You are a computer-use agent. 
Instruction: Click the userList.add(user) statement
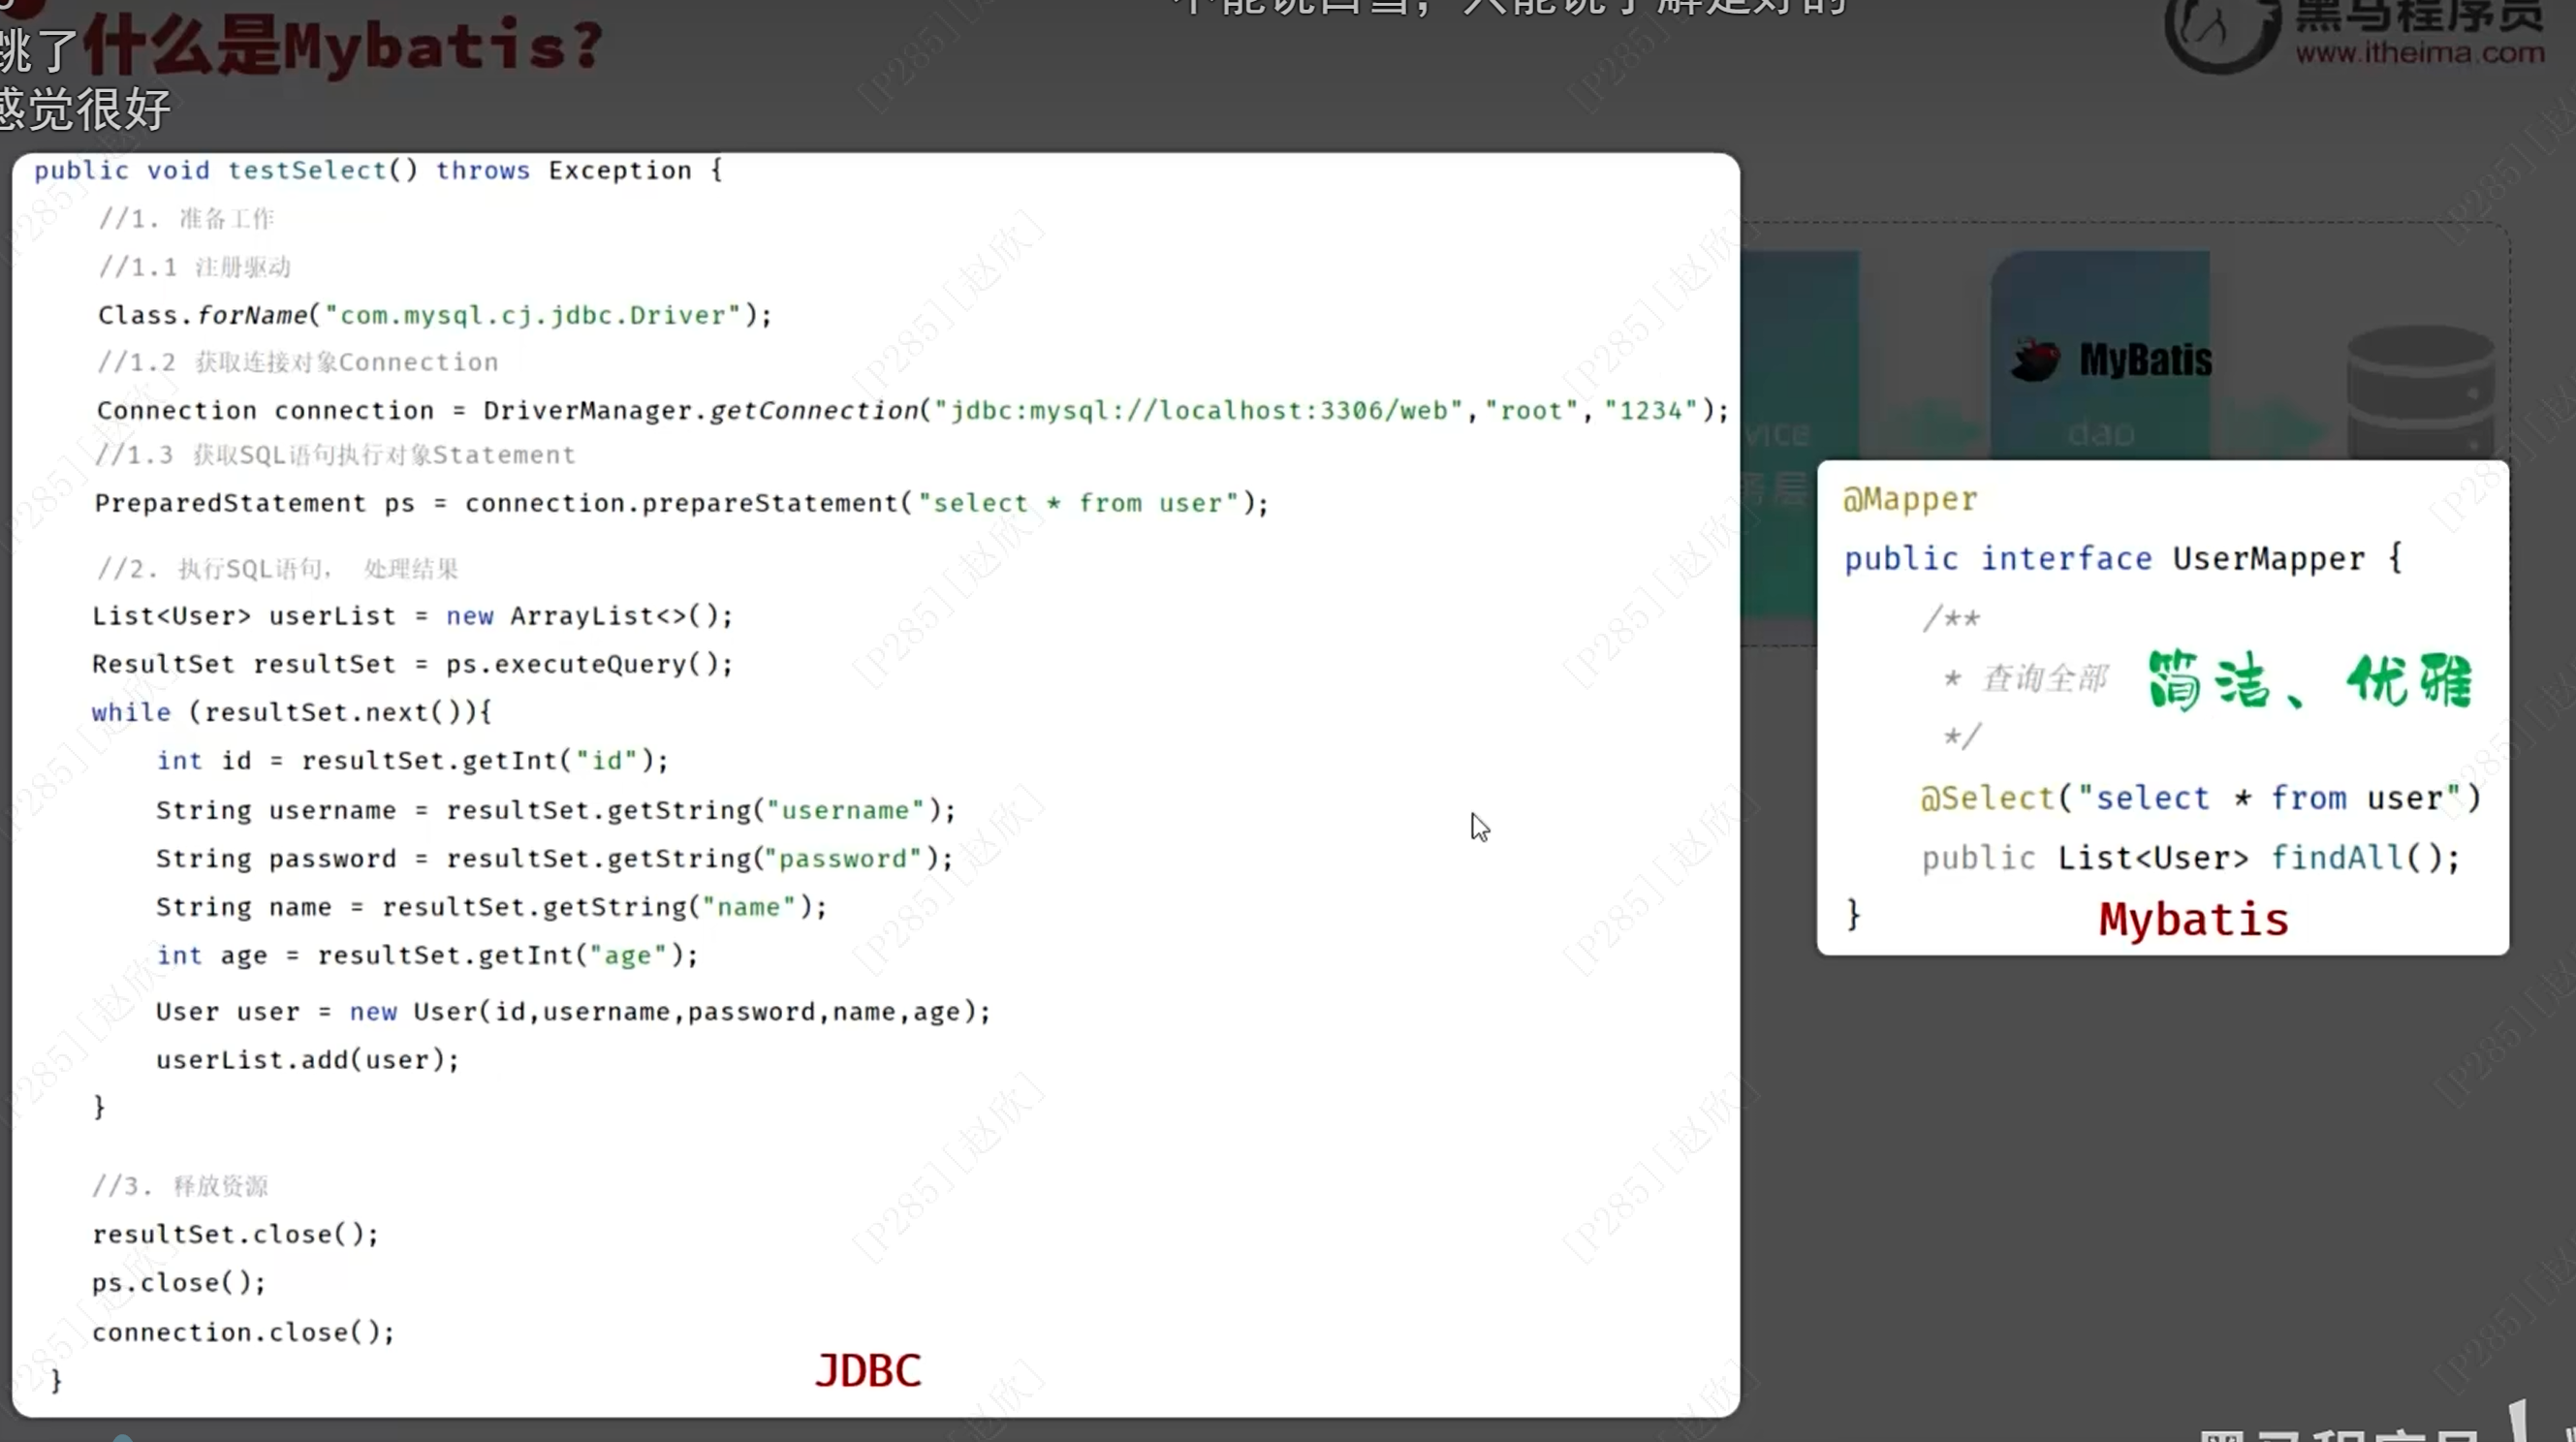click(x=307, y=1059)
